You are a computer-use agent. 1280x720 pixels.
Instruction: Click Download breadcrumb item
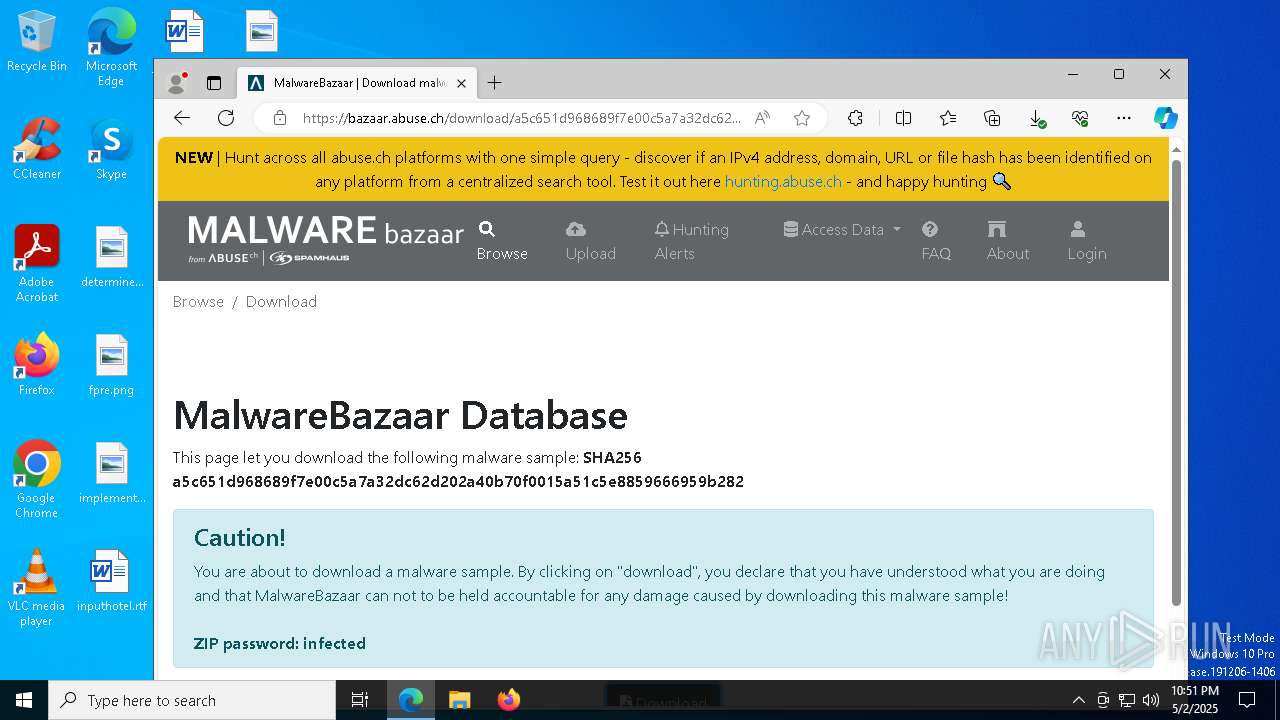281,301
